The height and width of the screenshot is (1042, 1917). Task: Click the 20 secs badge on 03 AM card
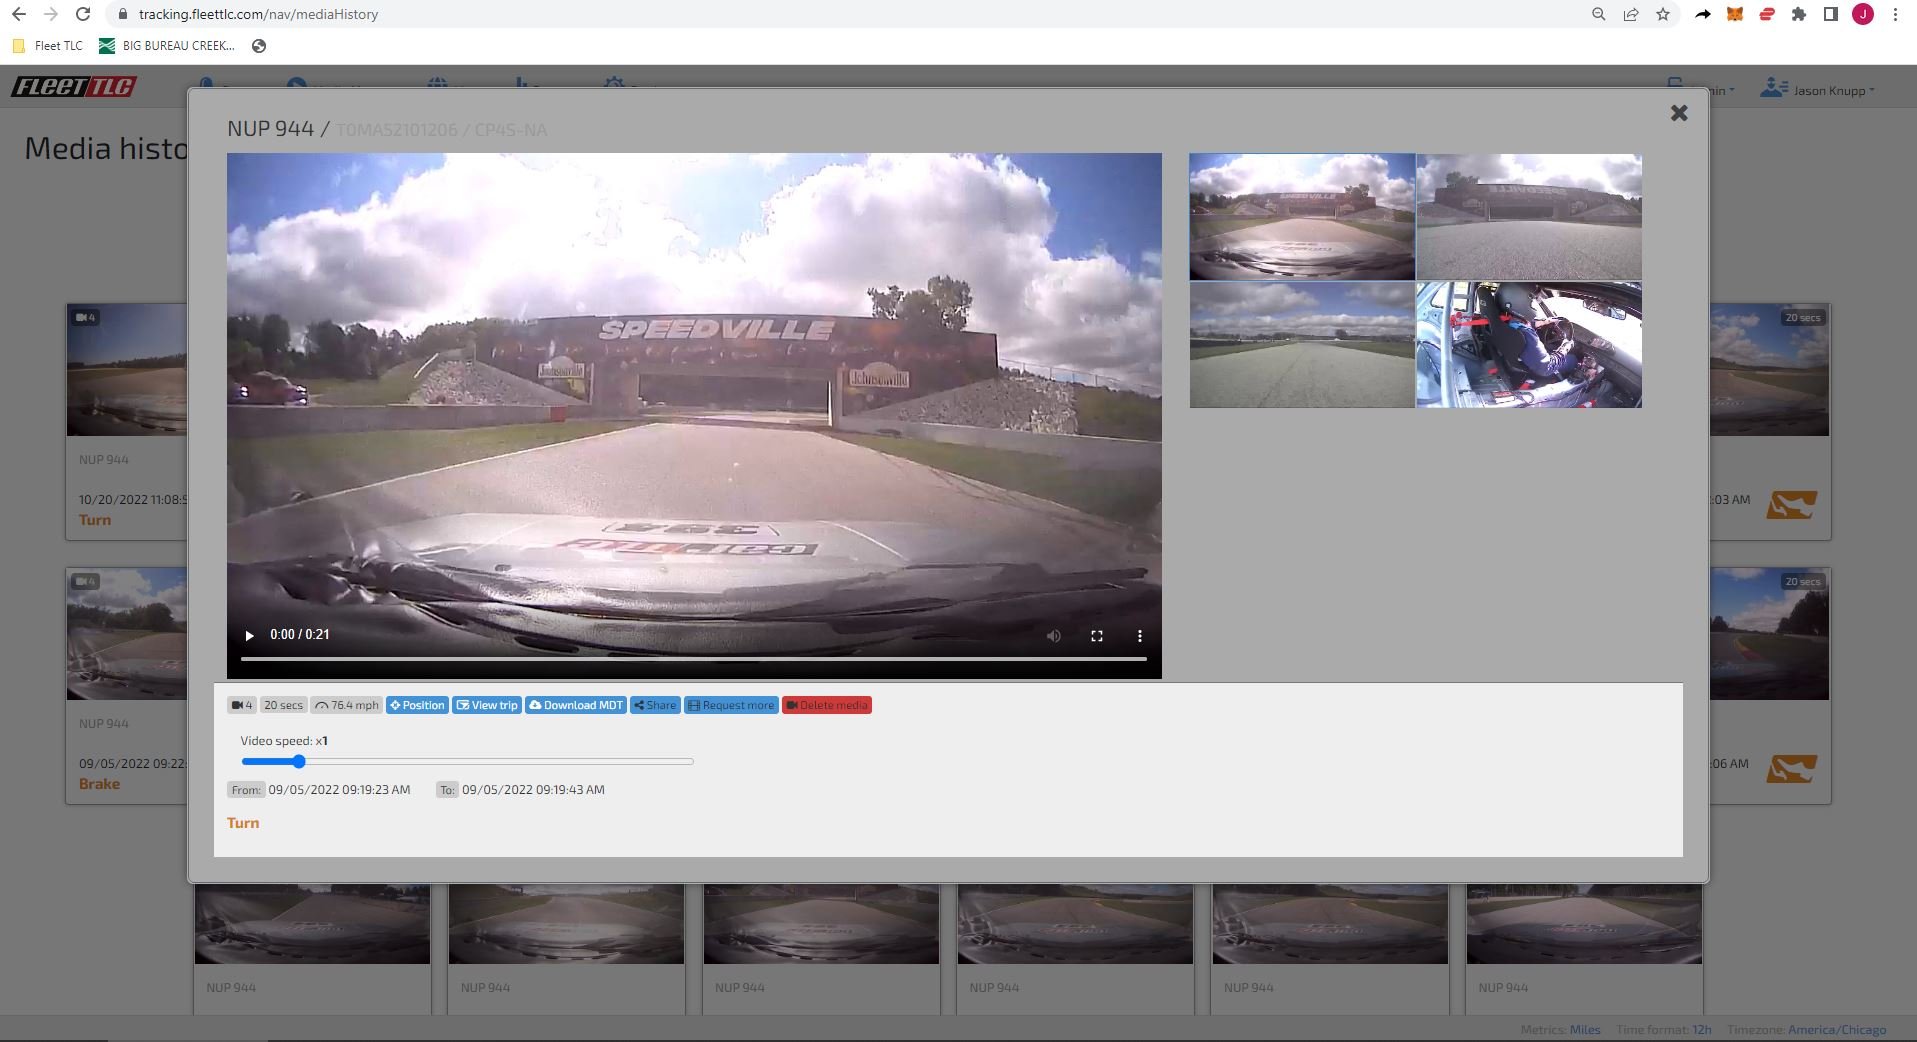[1803, 318]
